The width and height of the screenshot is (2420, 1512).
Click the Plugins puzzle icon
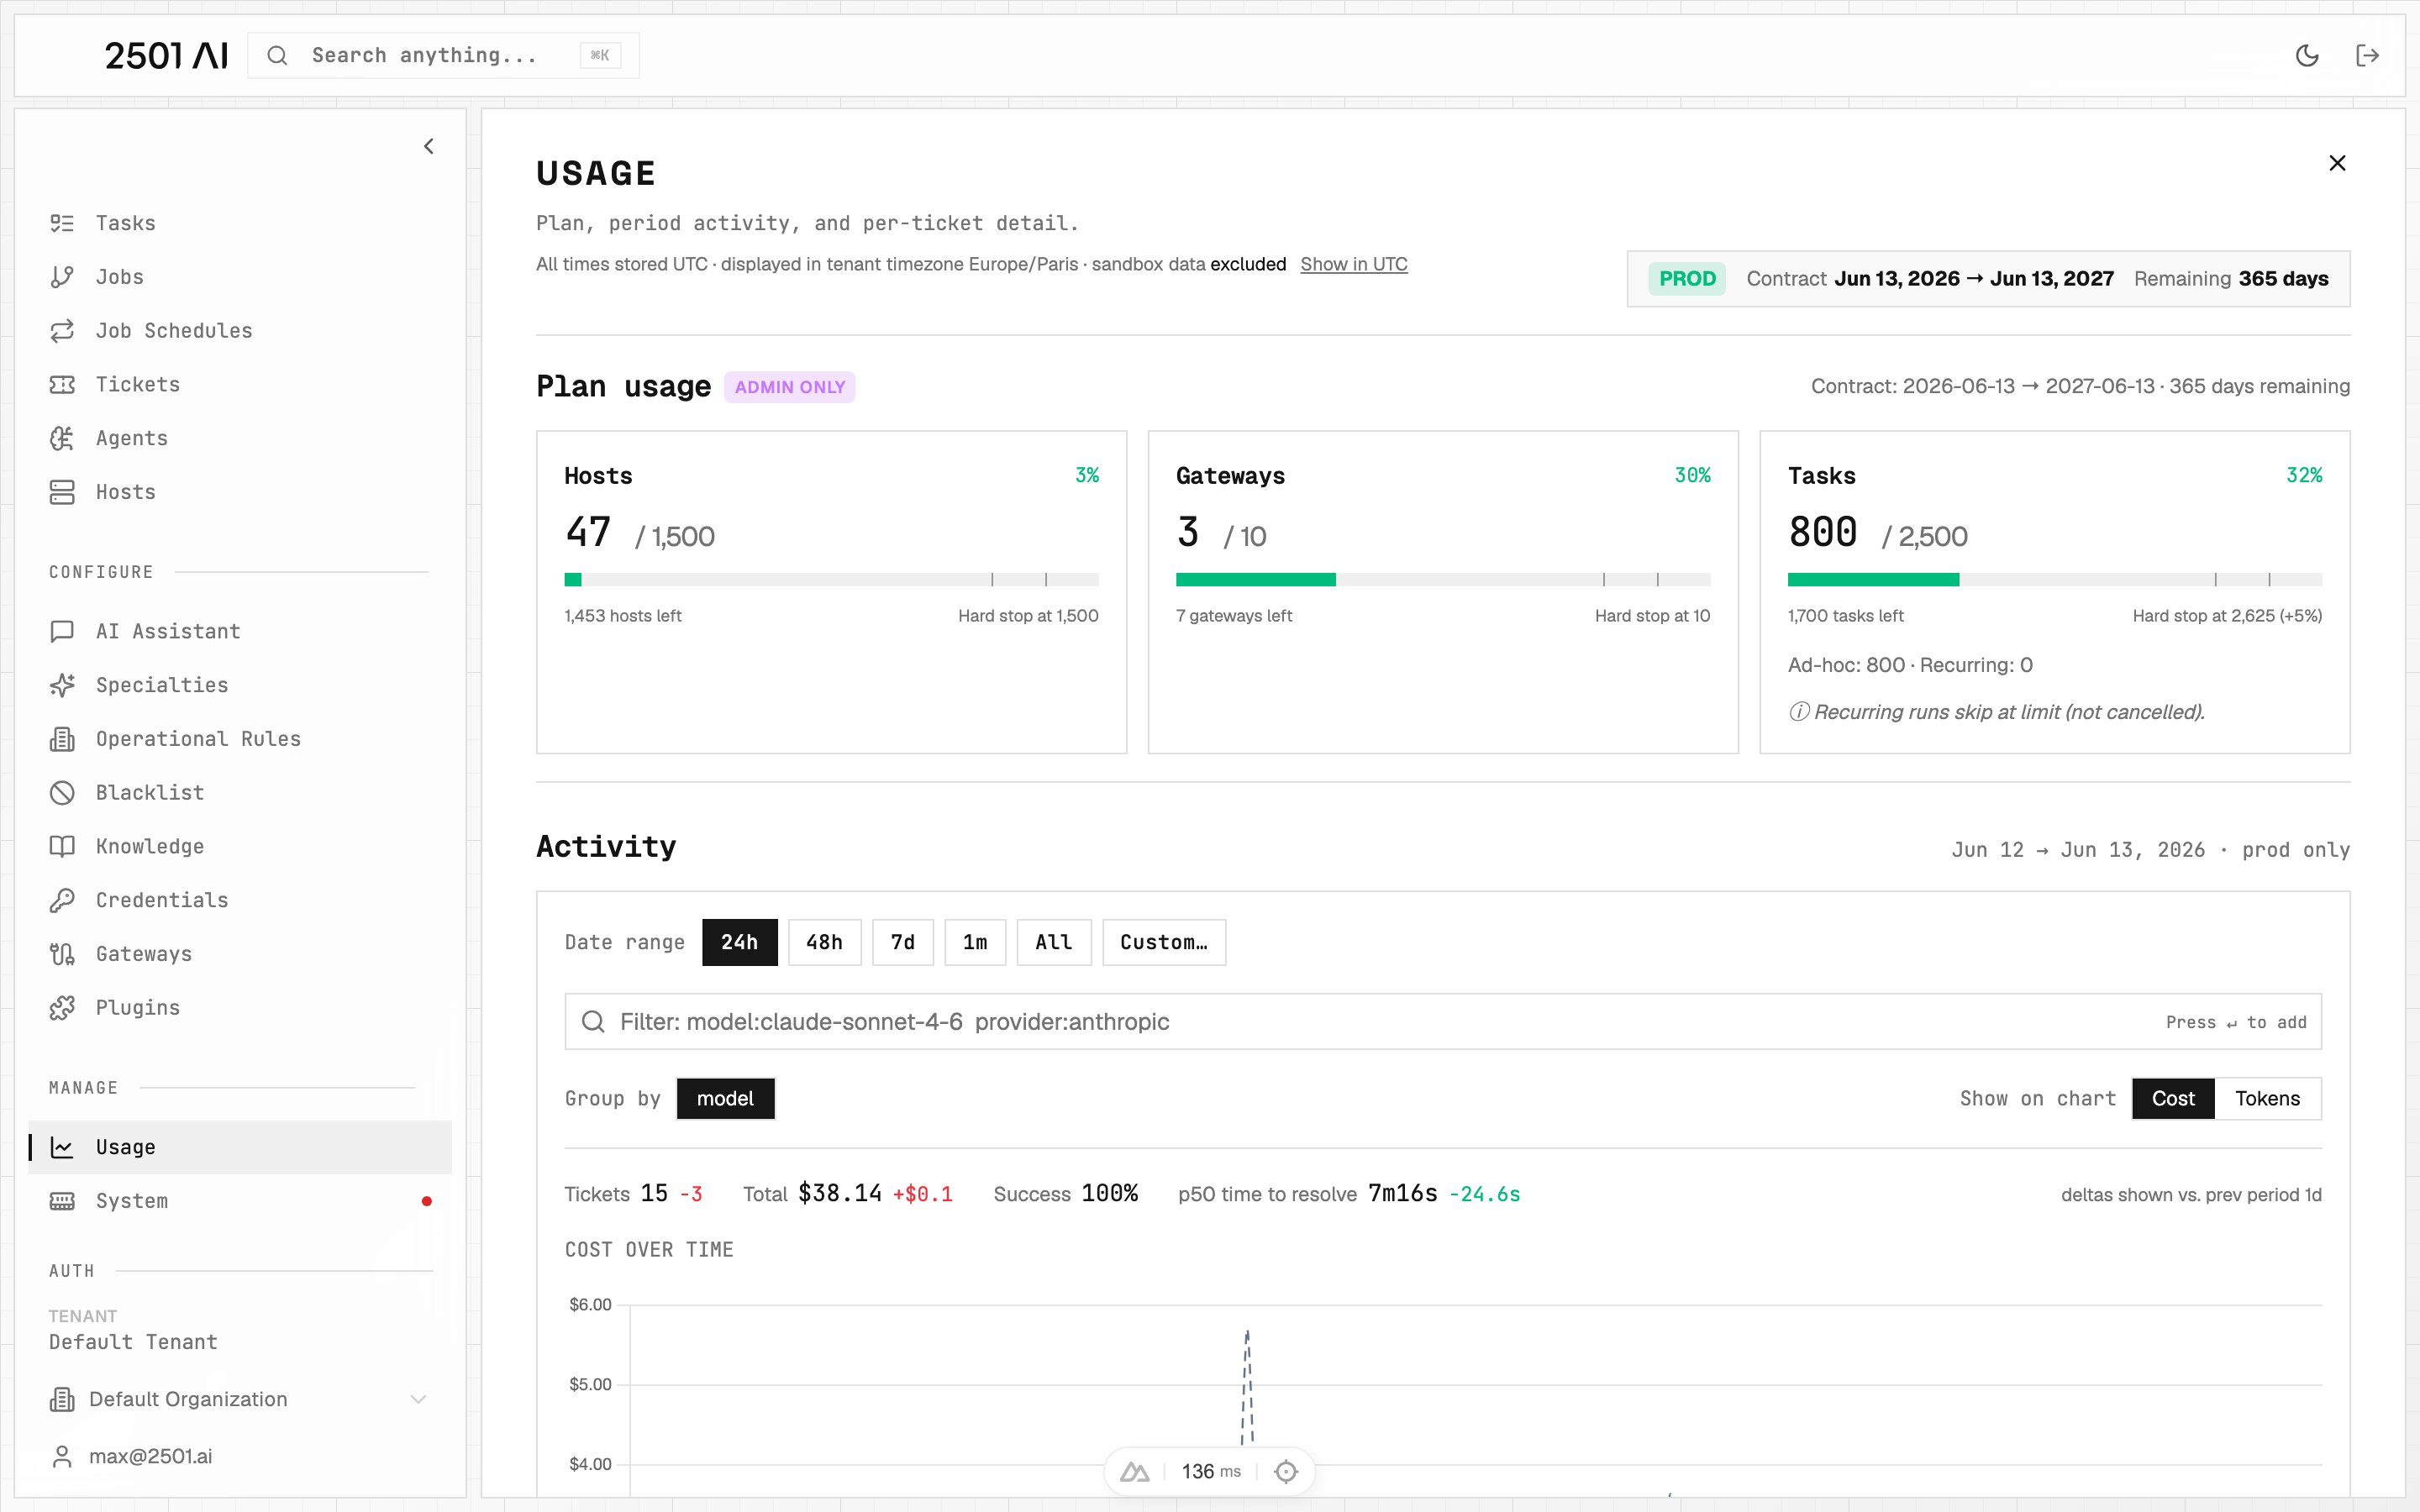pyautogui.click(x=62, y=1008)
